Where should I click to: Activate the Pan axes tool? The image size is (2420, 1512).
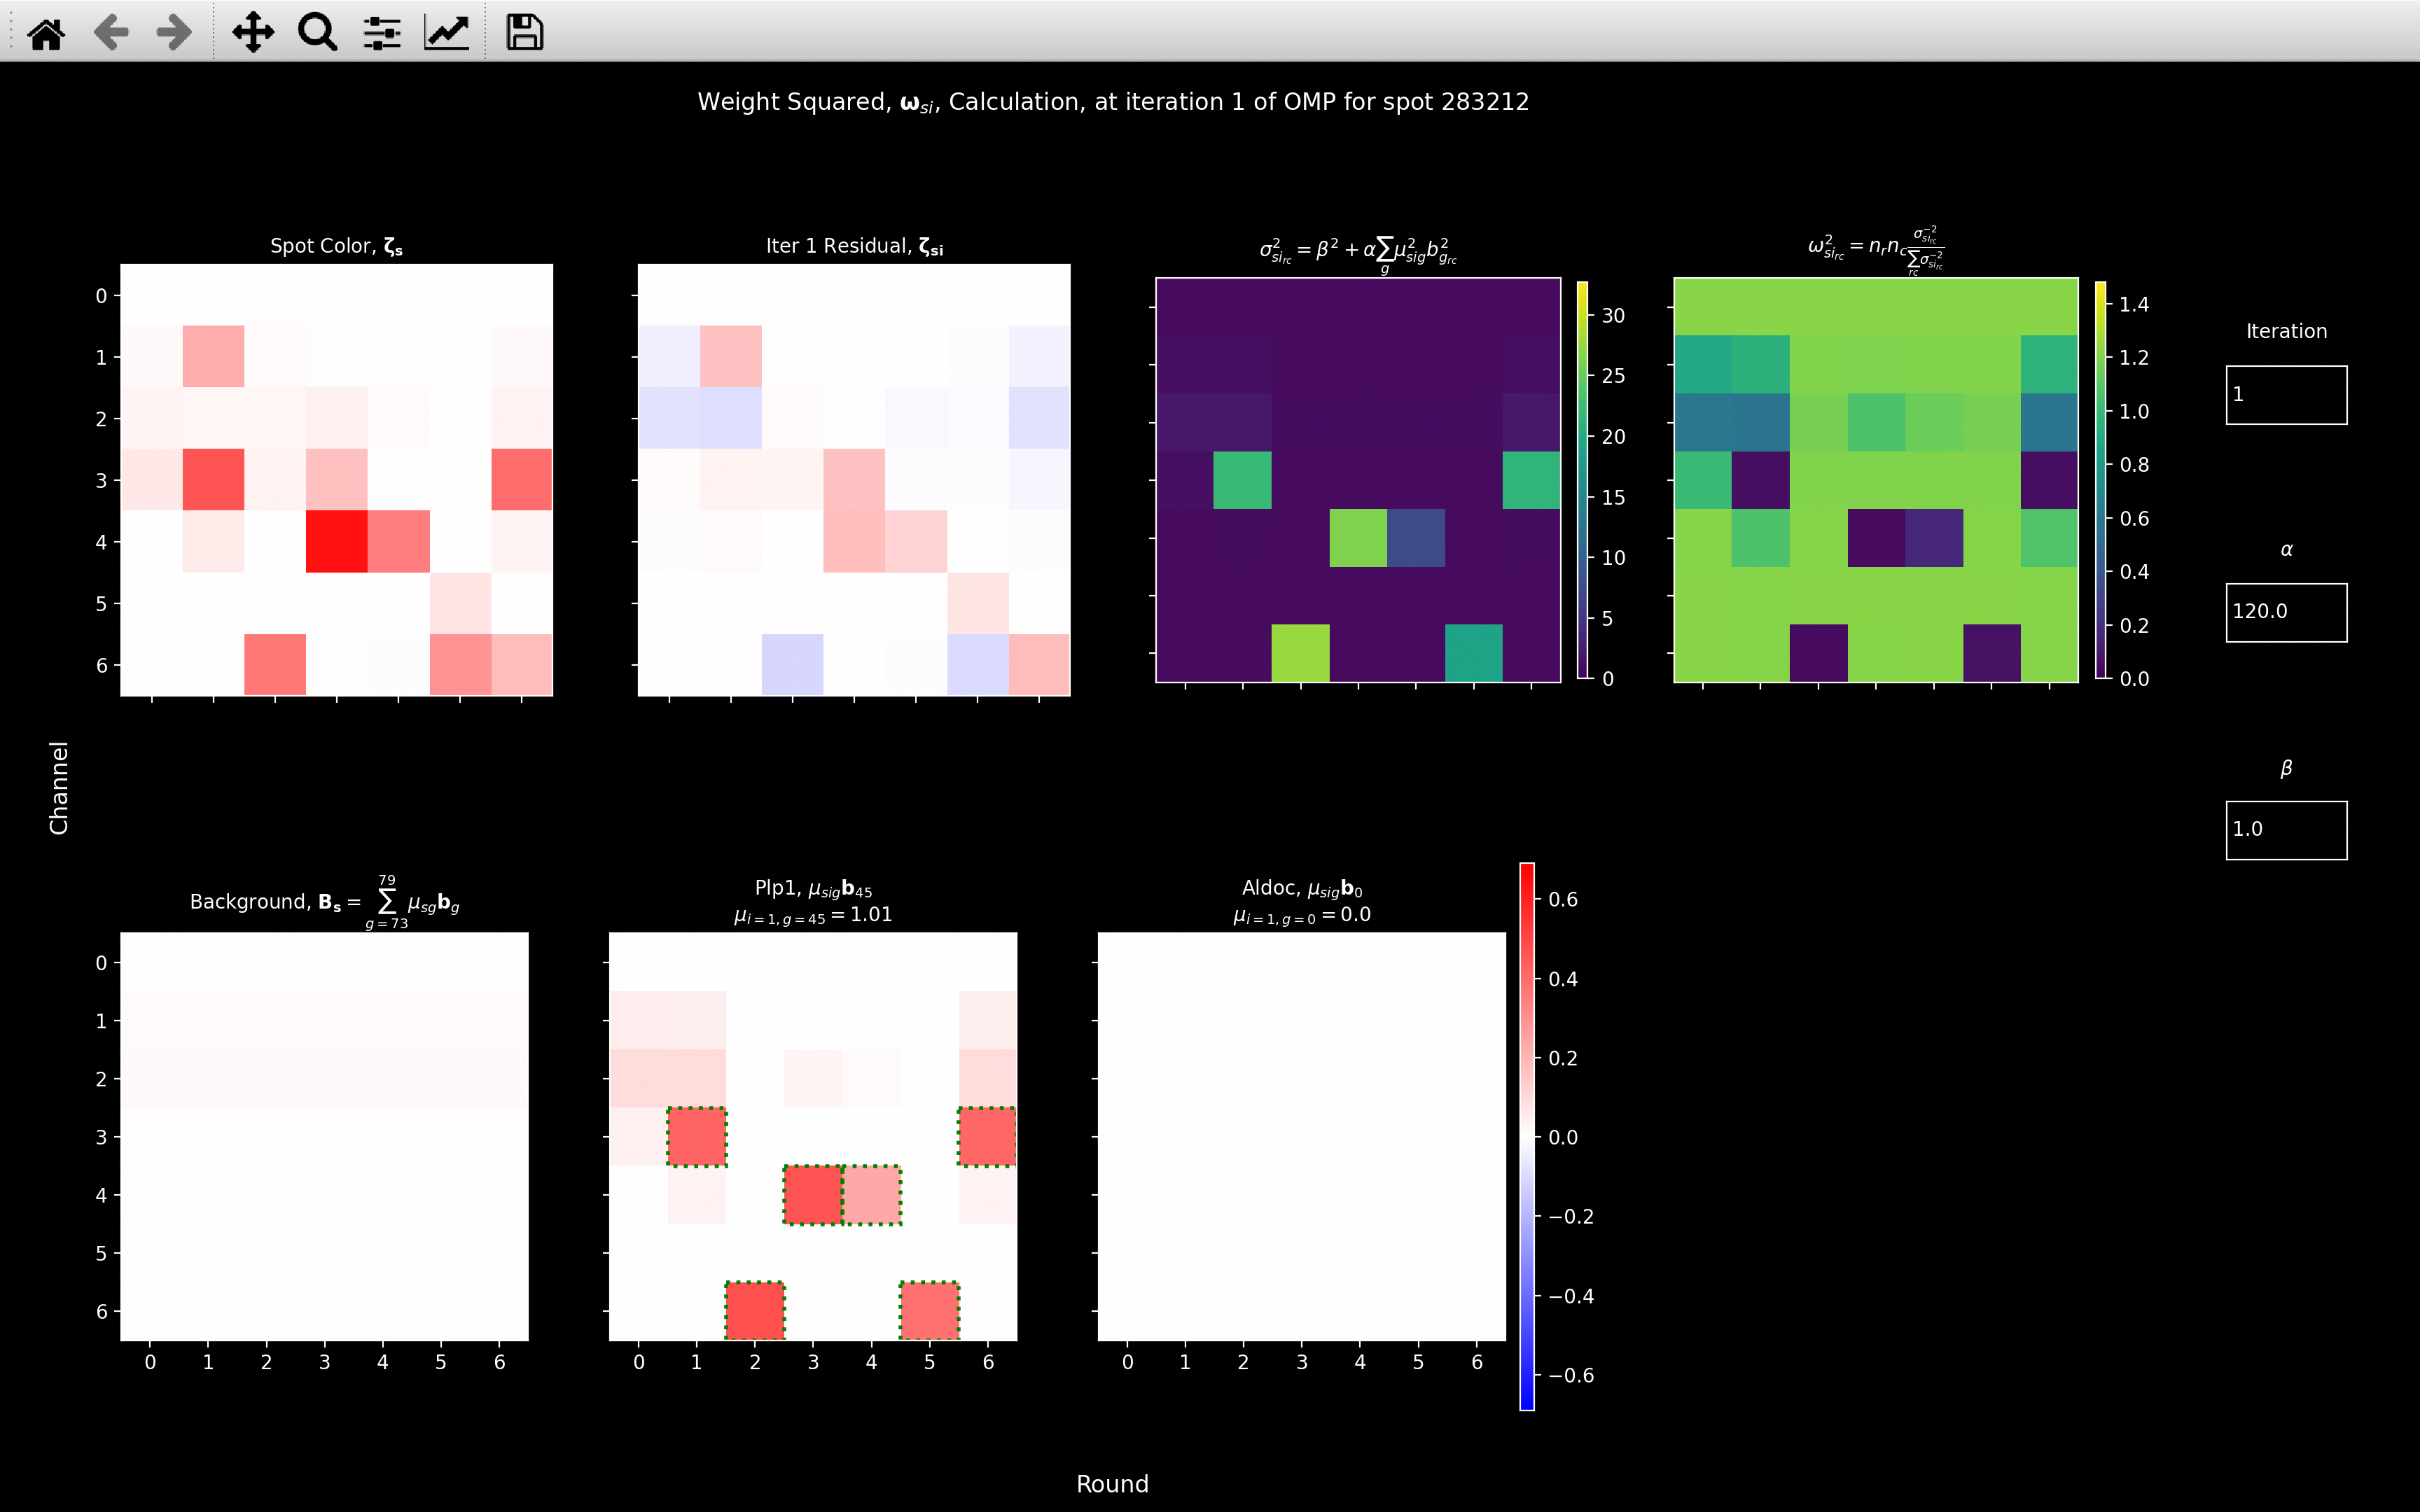(253, 33)
